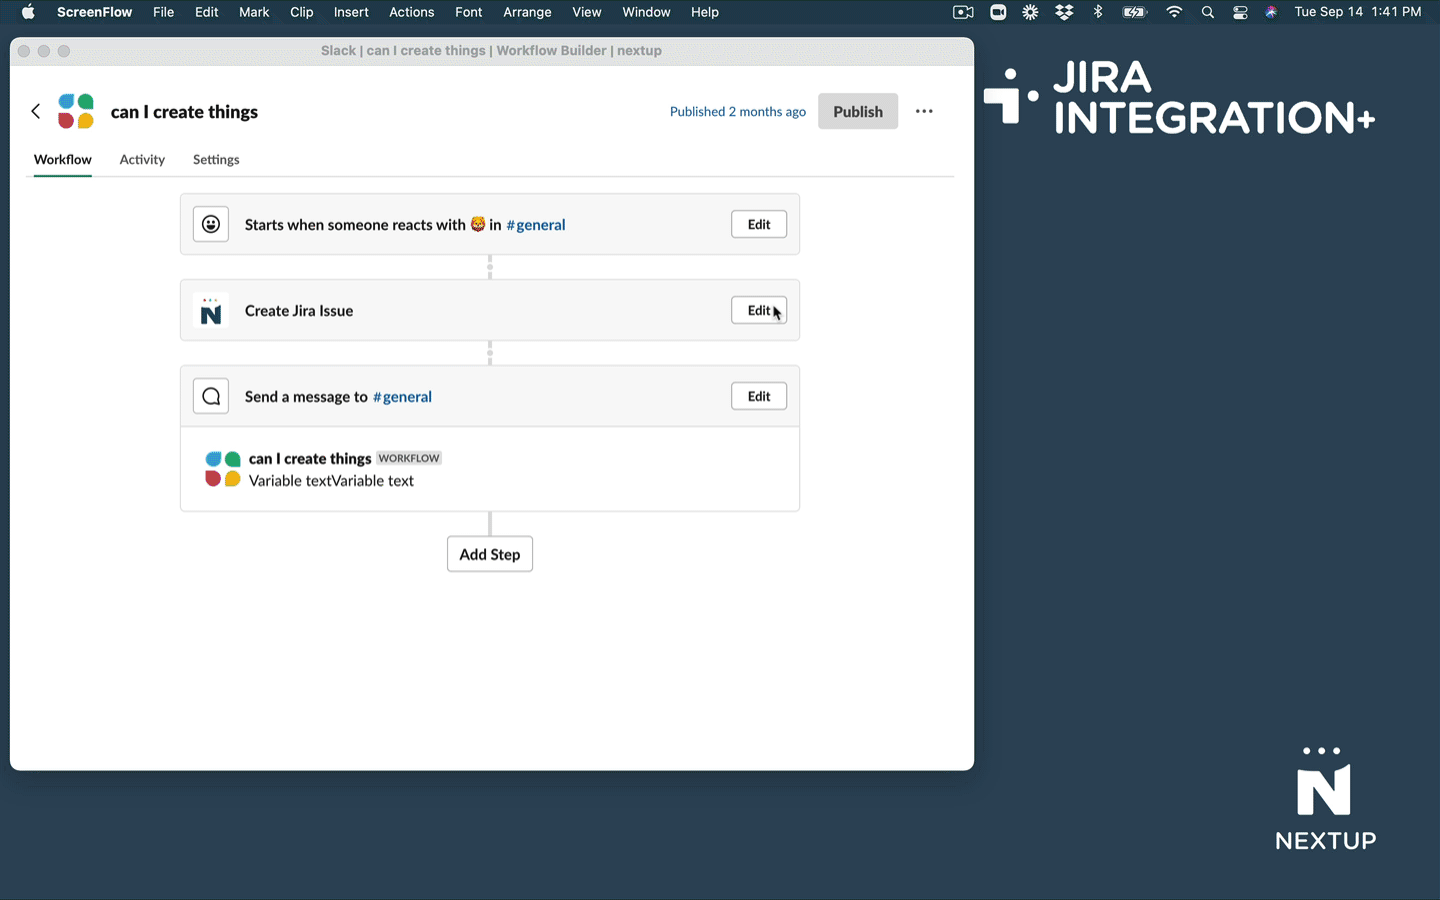Open the File menu
This screenshot has width=1440, height=900.
(163, 12)
